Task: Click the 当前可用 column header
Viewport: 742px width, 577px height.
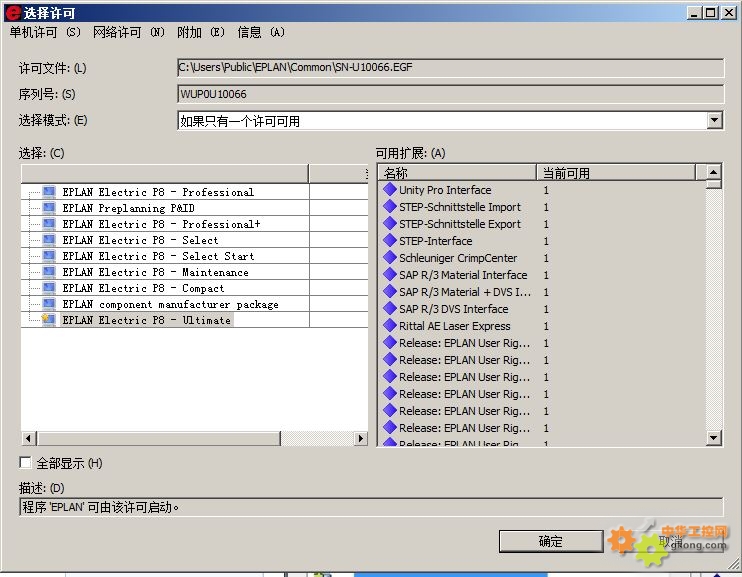Action: point(616,173)
